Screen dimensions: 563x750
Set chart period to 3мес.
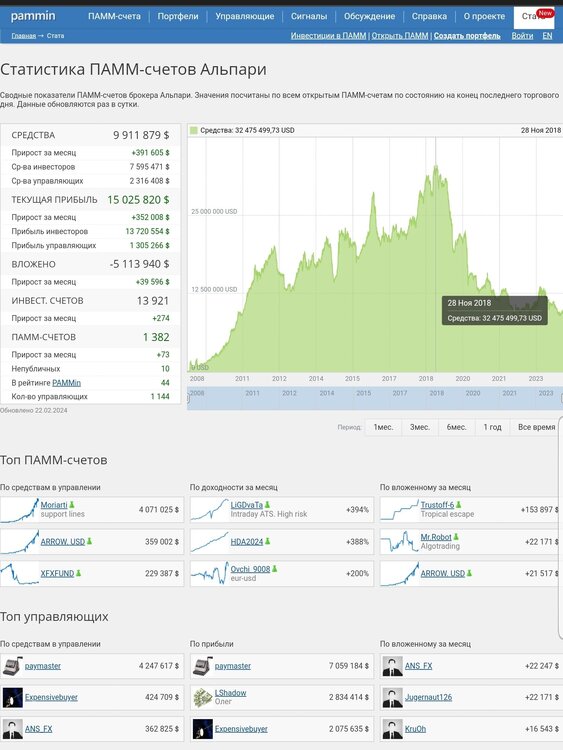click(x=420, y=427)
